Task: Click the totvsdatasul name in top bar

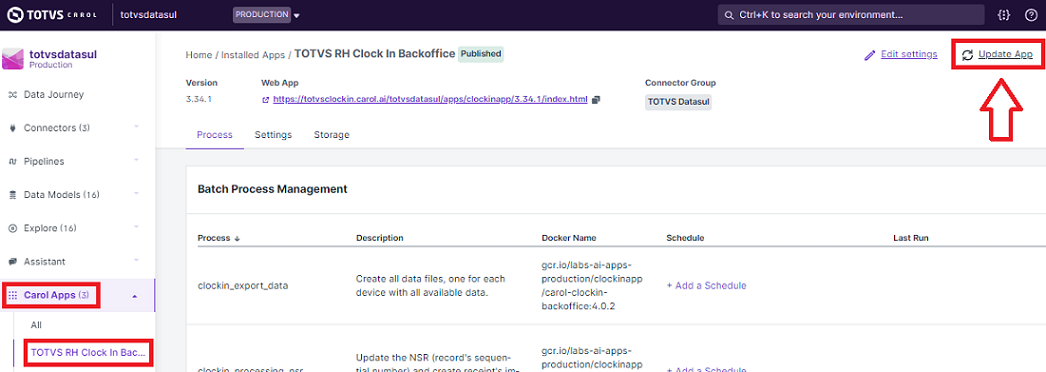Action: (x=148, y=14)
